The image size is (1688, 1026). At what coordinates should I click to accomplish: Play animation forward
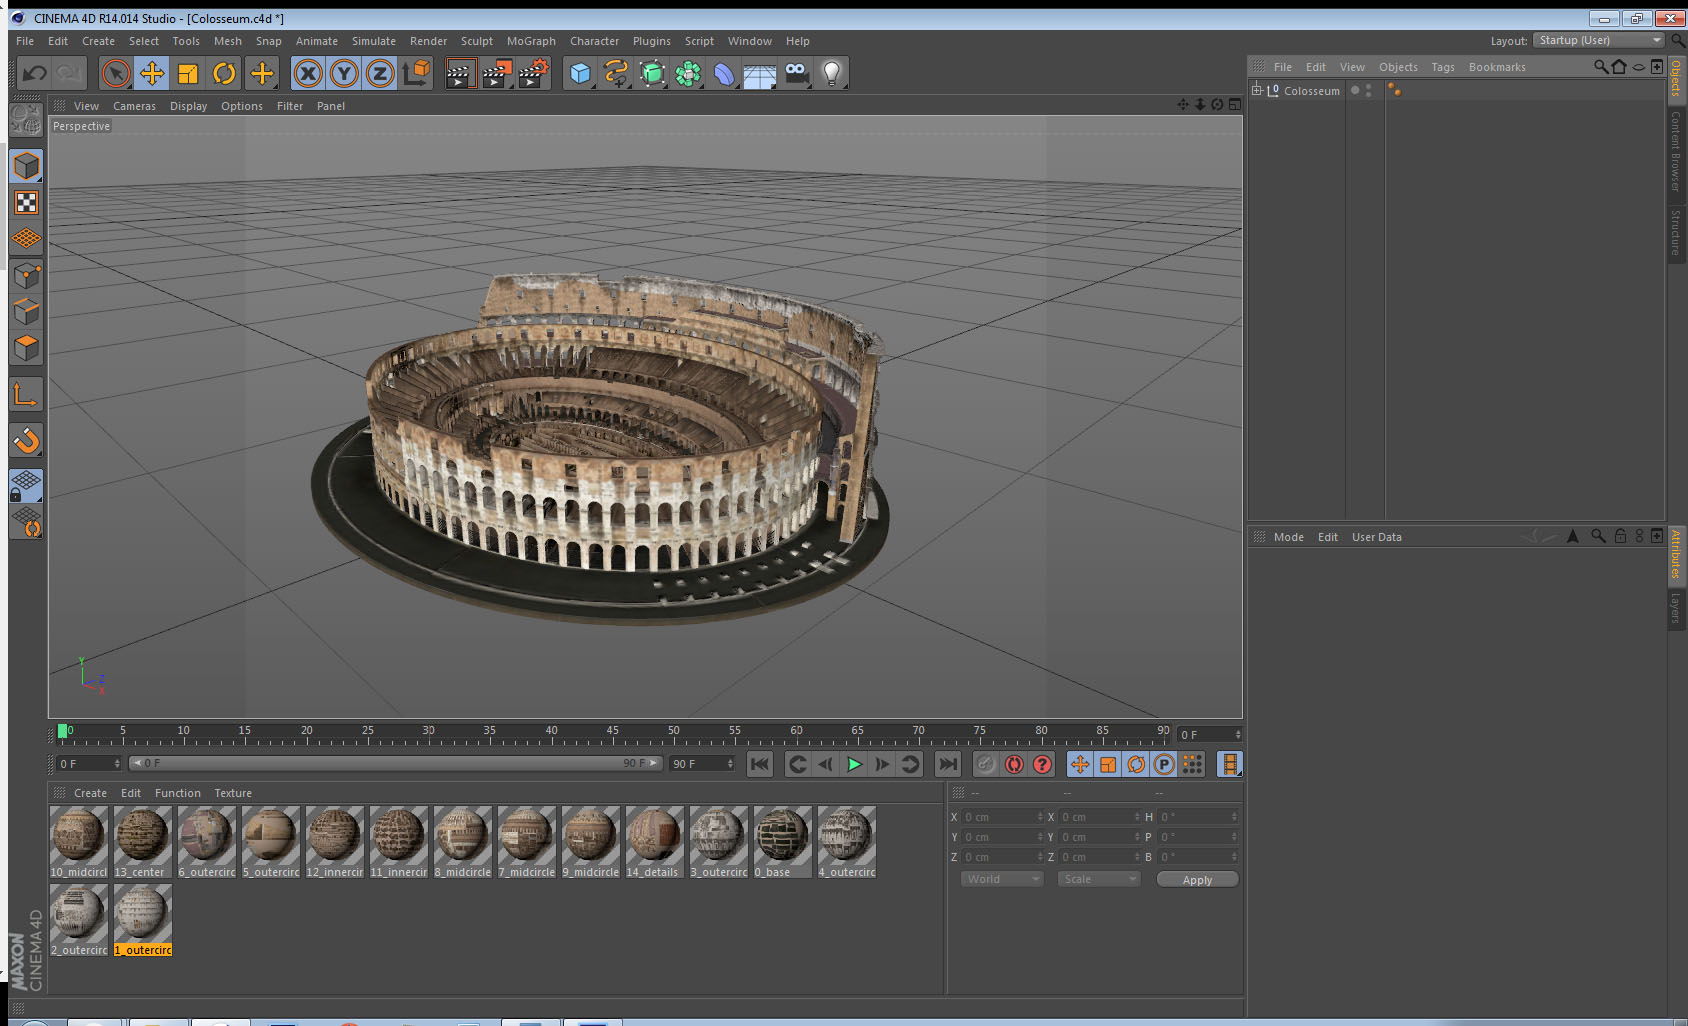point(854,764)
